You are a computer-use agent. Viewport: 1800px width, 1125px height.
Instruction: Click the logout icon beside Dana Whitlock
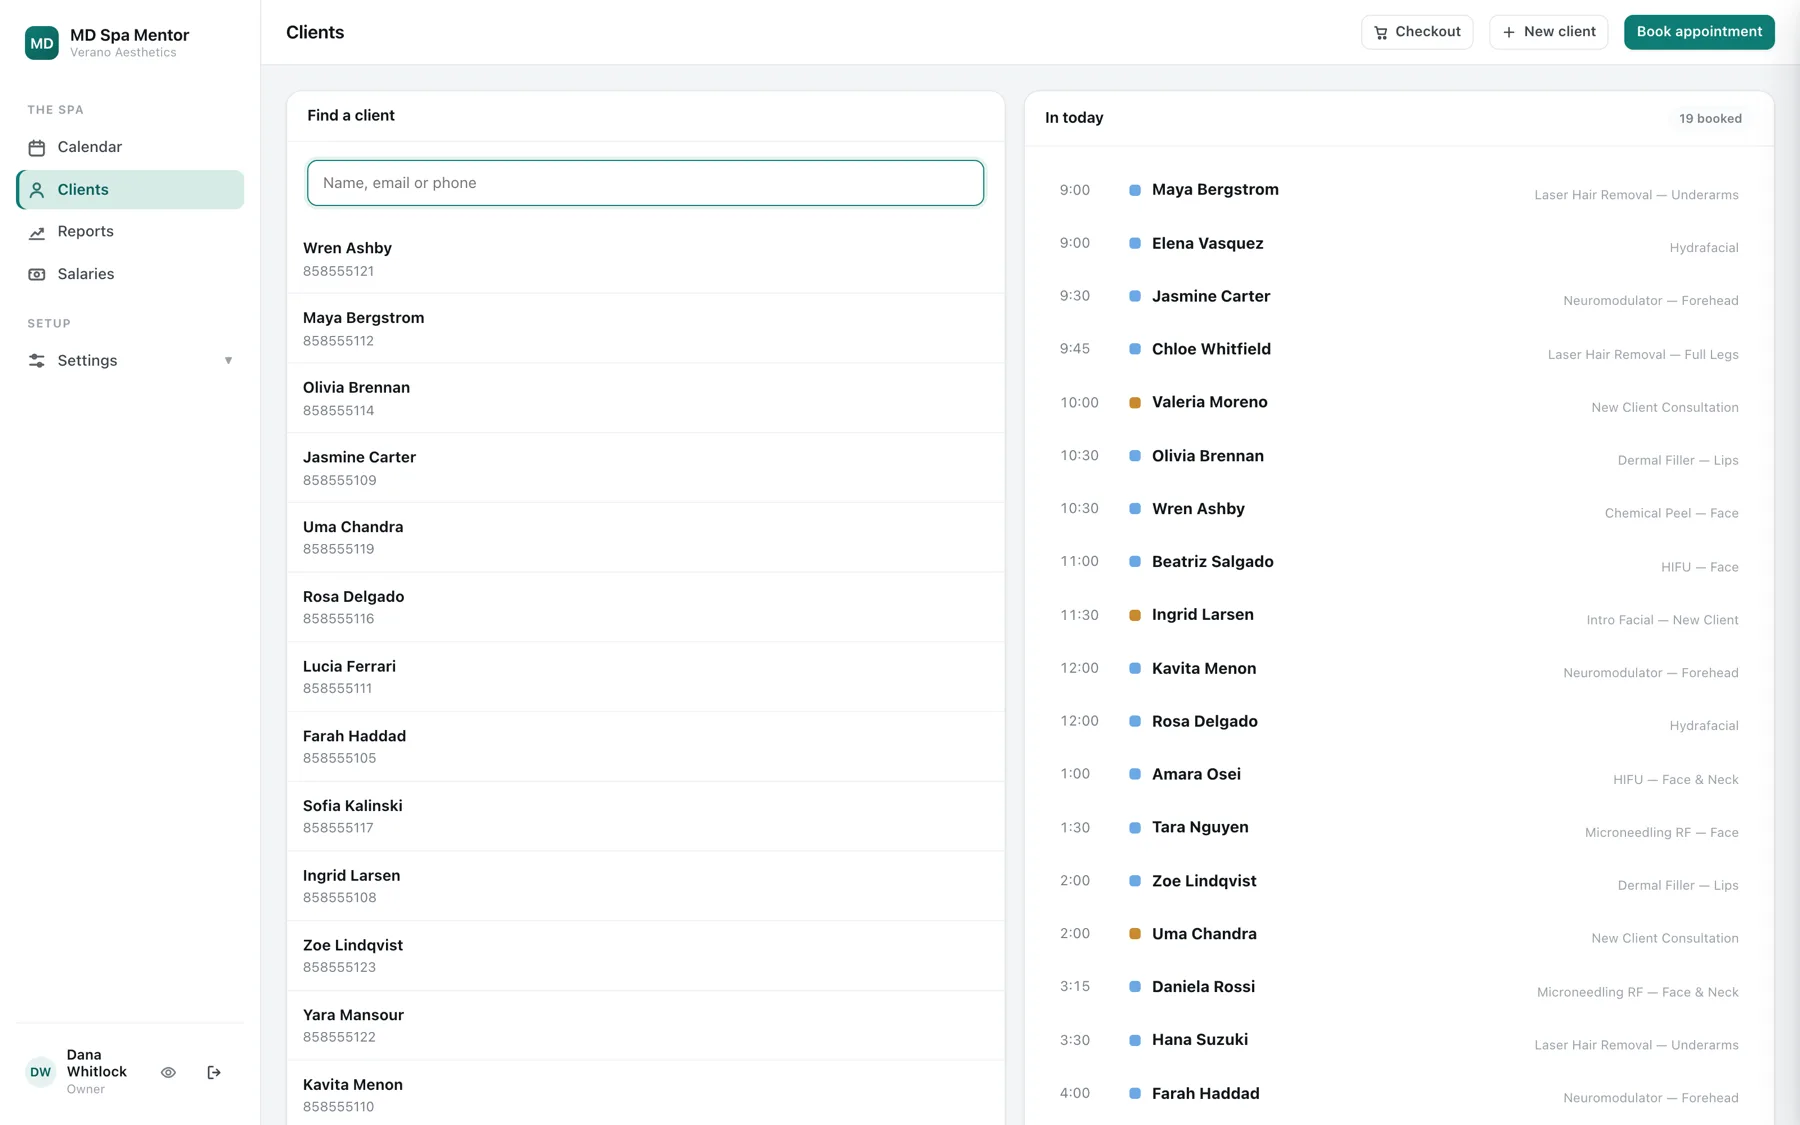(214, 1072)
